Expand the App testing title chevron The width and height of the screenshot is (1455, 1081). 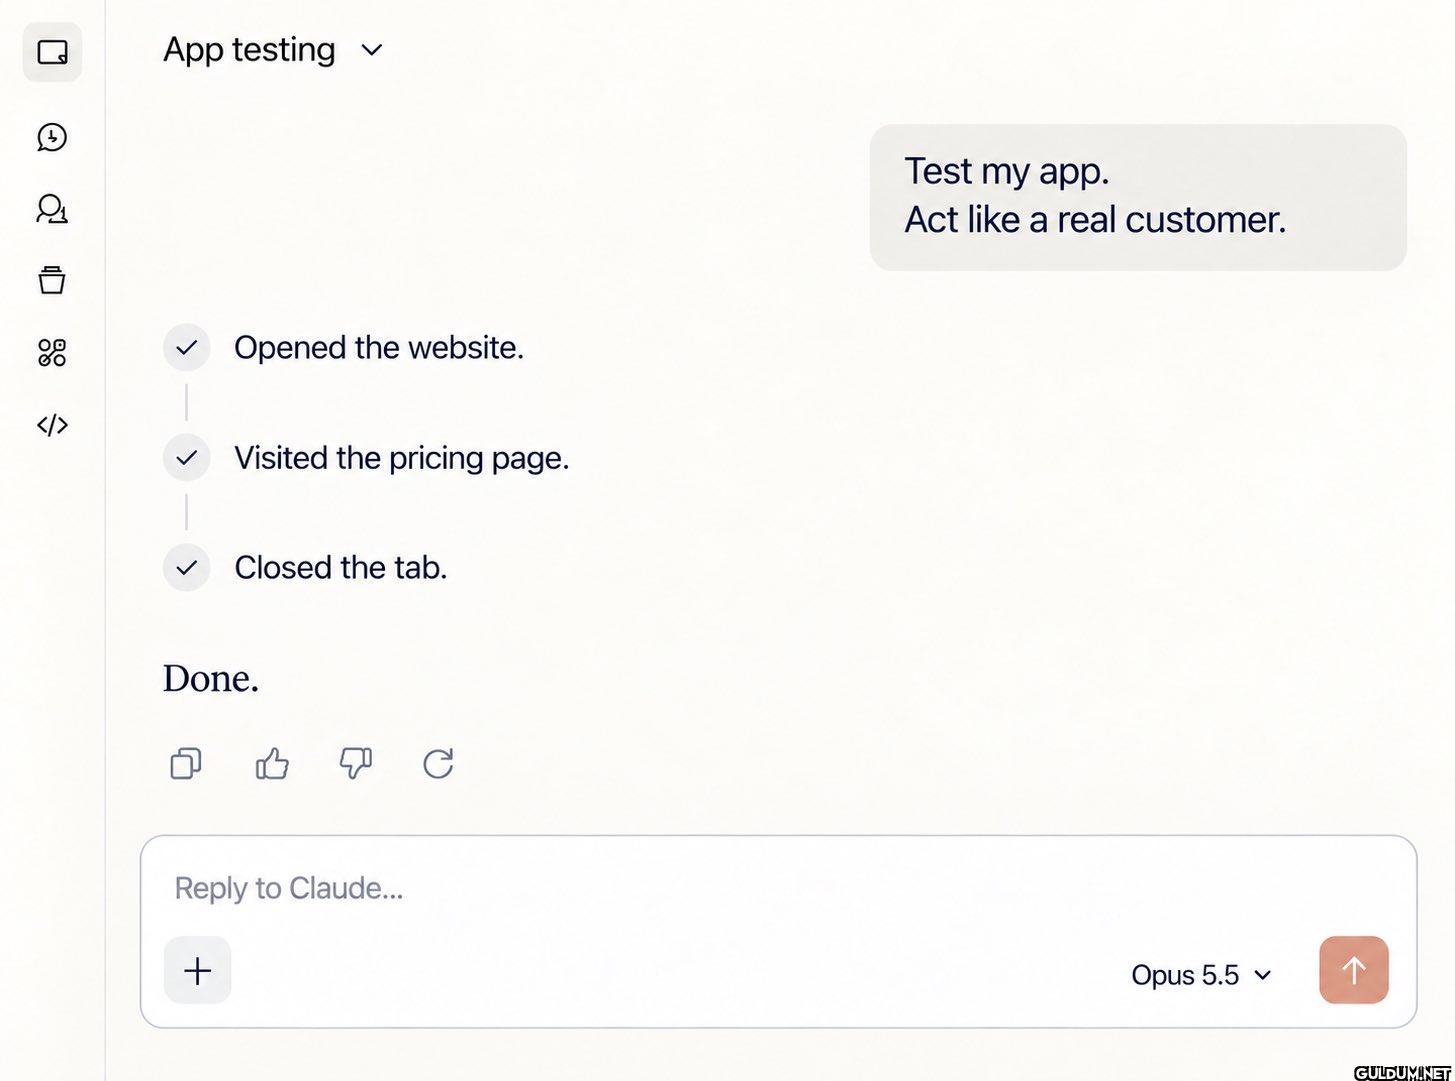[x=372, y=50]
